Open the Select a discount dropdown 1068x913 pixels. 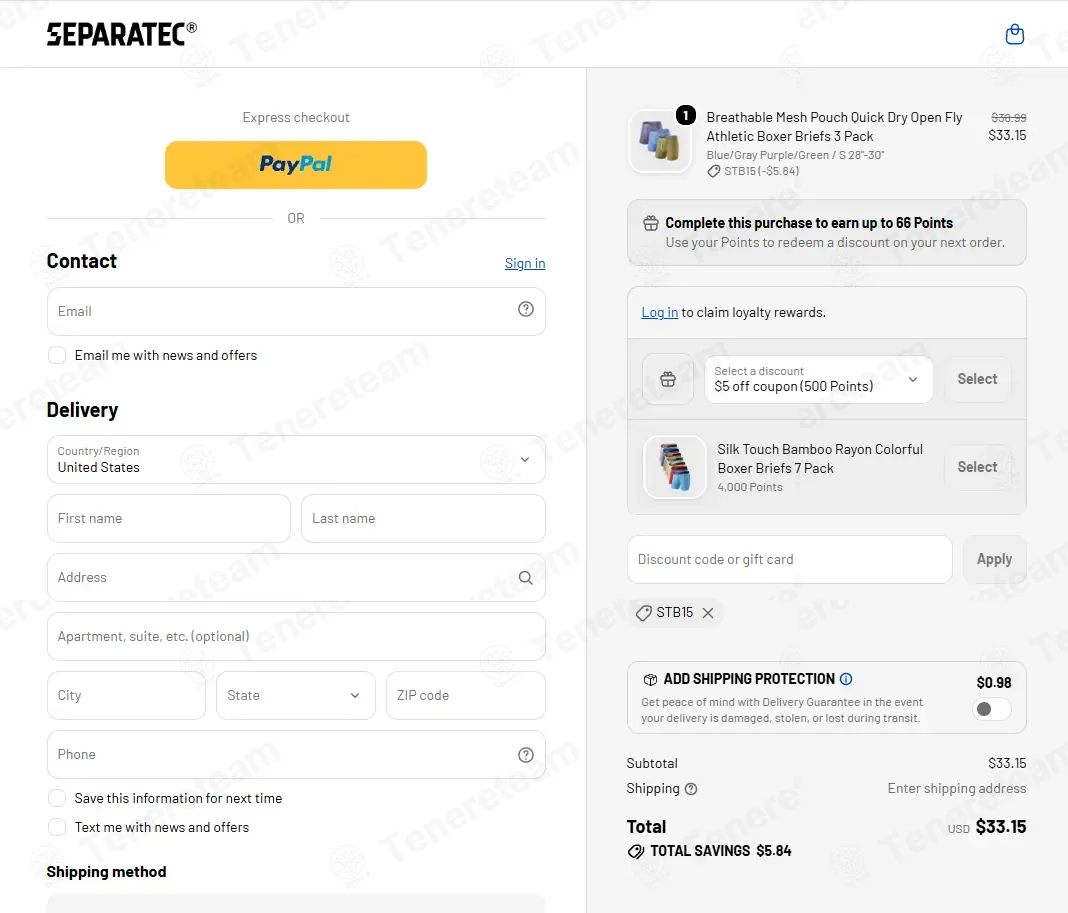pyautogui.click(x=819, y=380)
